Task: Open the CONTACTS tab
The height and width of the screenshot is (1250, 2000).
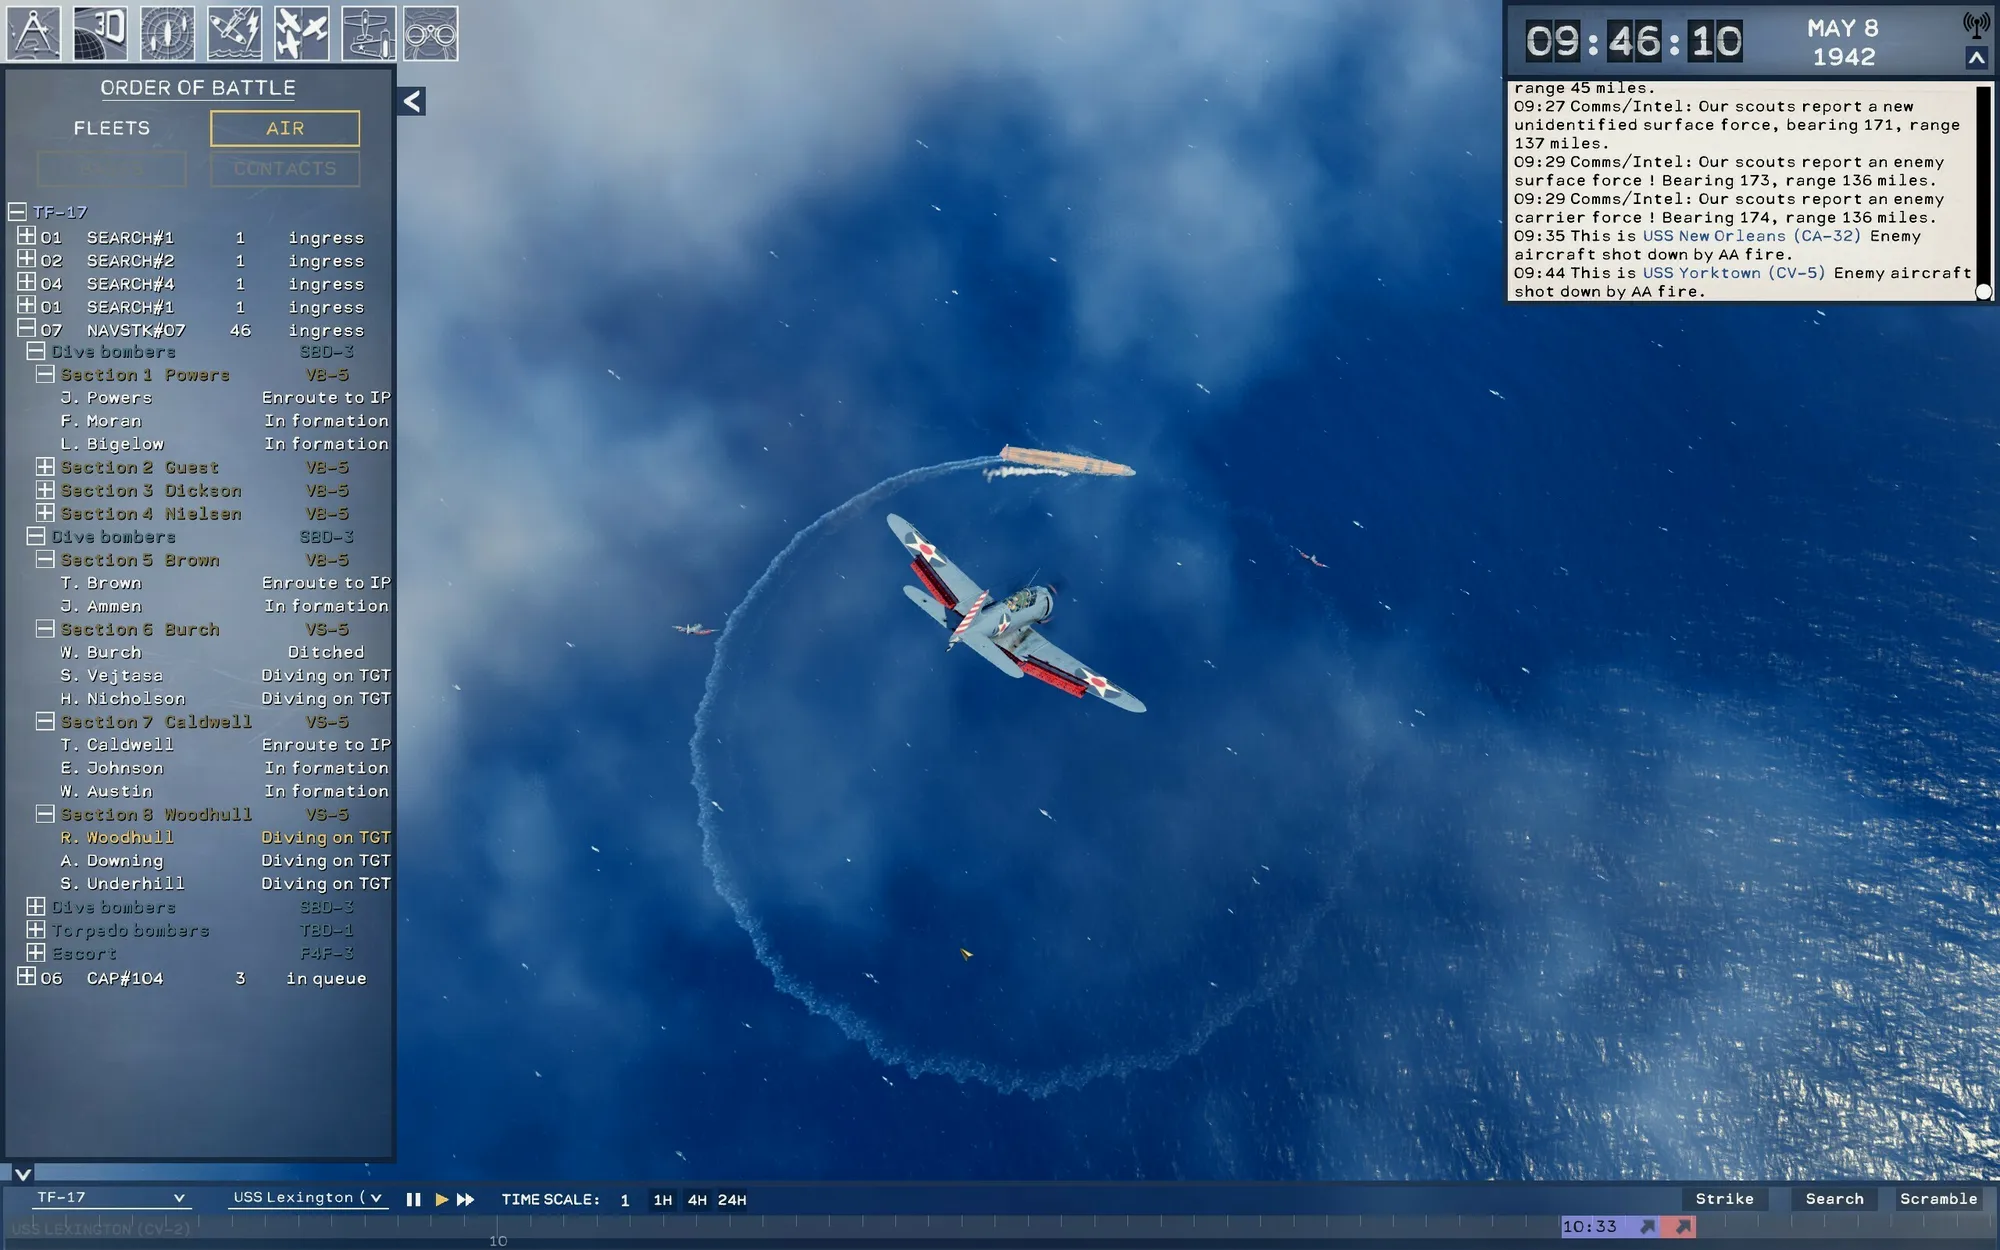Action: 285,168
